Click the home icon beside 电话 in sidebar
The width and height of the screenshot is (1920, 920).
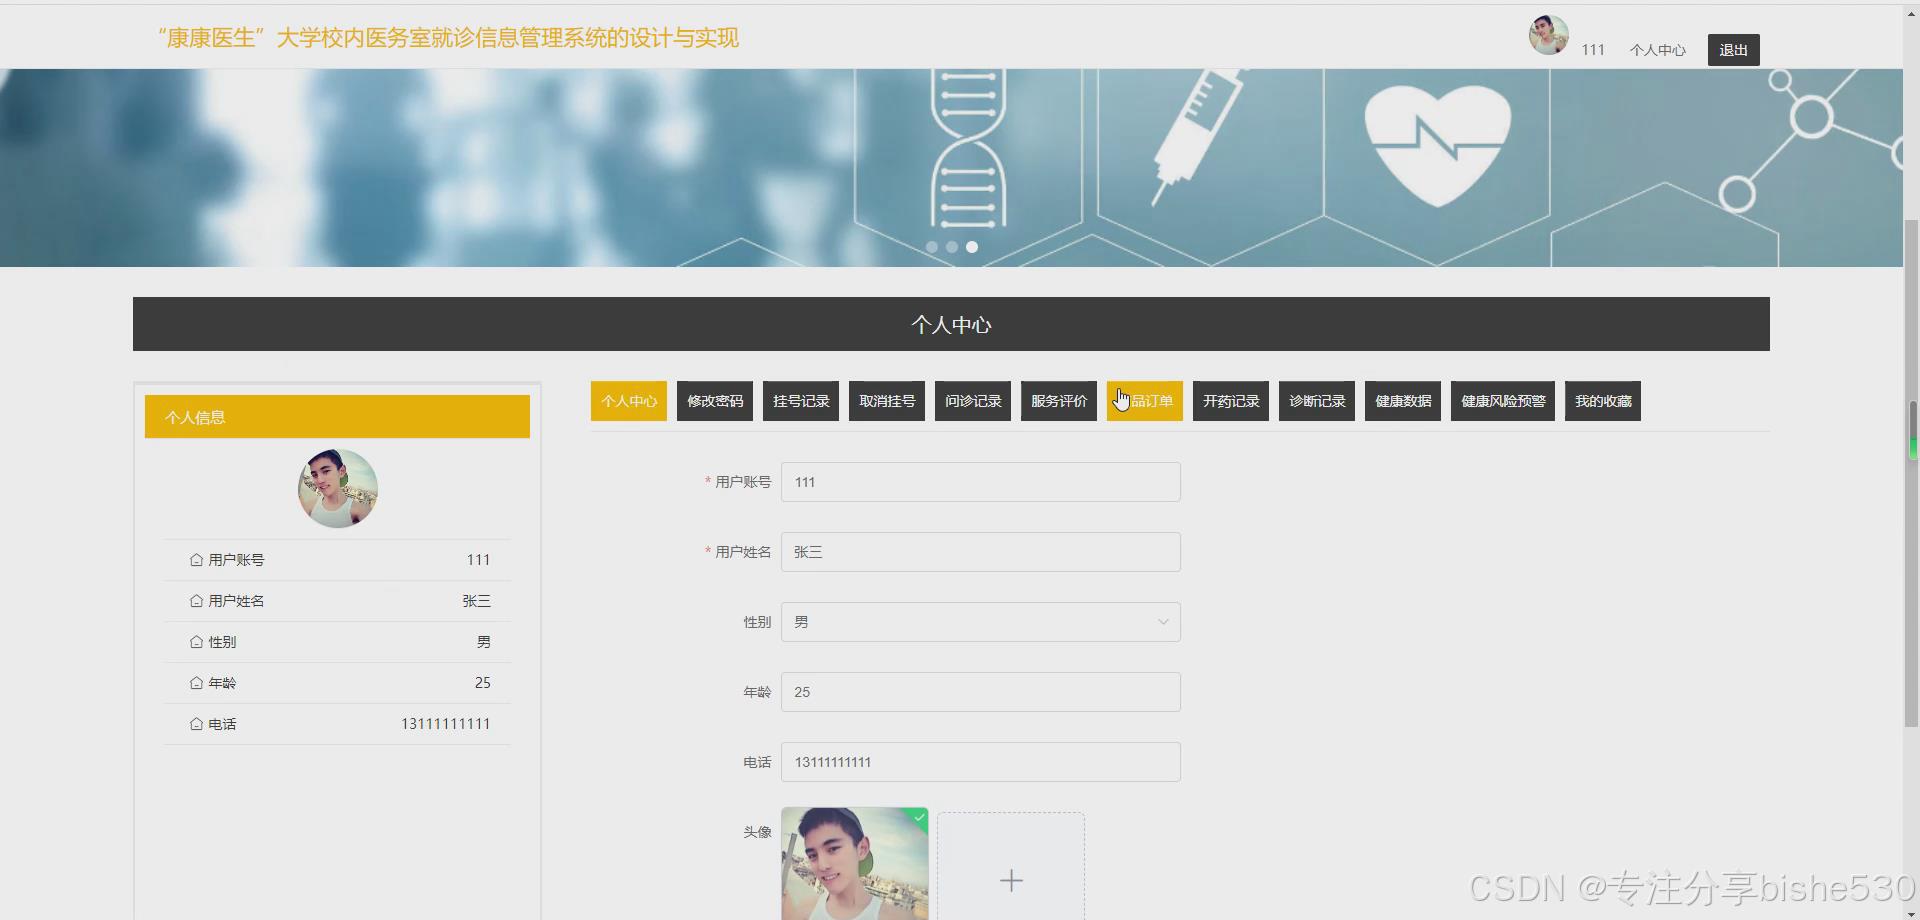point(196,724)
